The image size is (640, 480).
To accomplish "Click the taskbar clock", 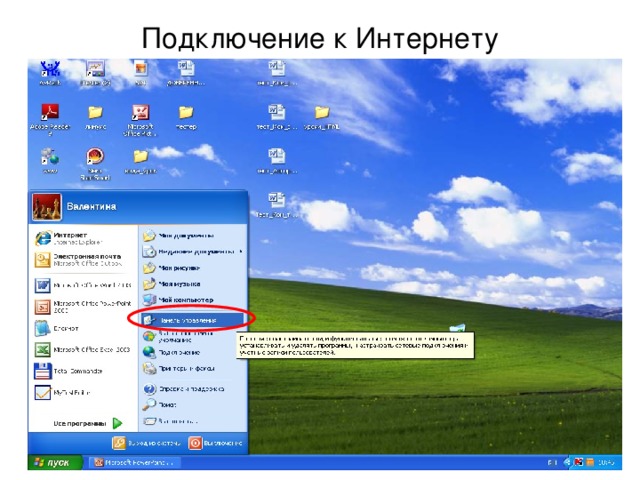I will (x=606, y=462).
